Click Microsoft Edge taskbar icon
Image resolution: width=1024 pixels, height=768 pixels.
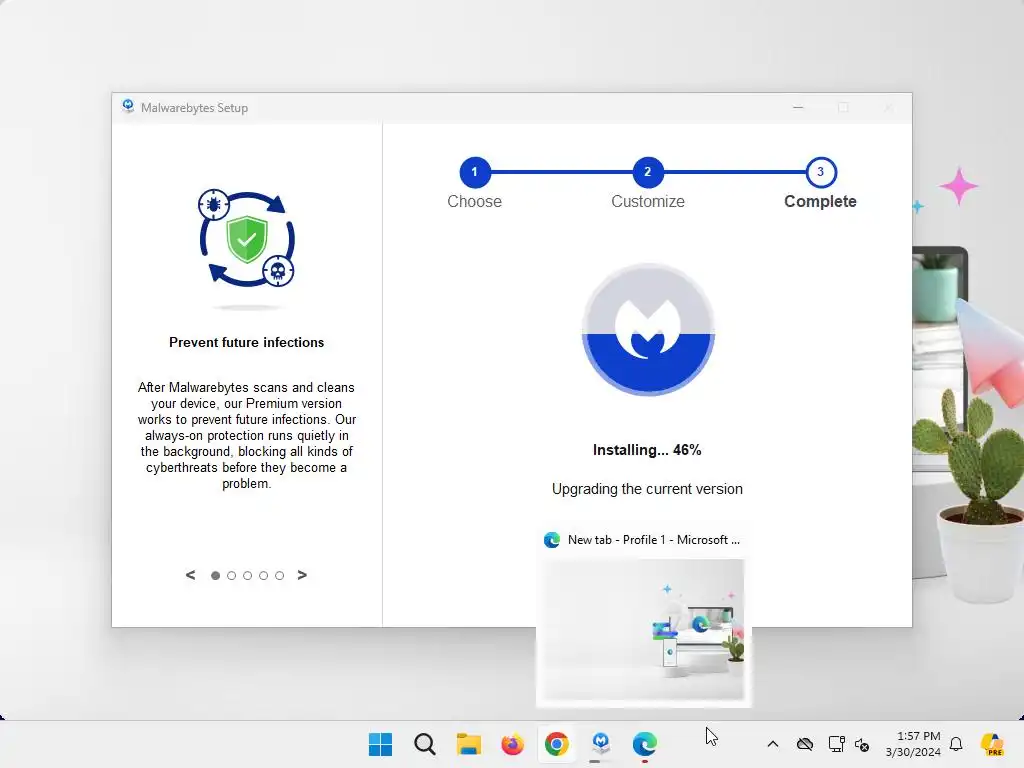point(645,744)
